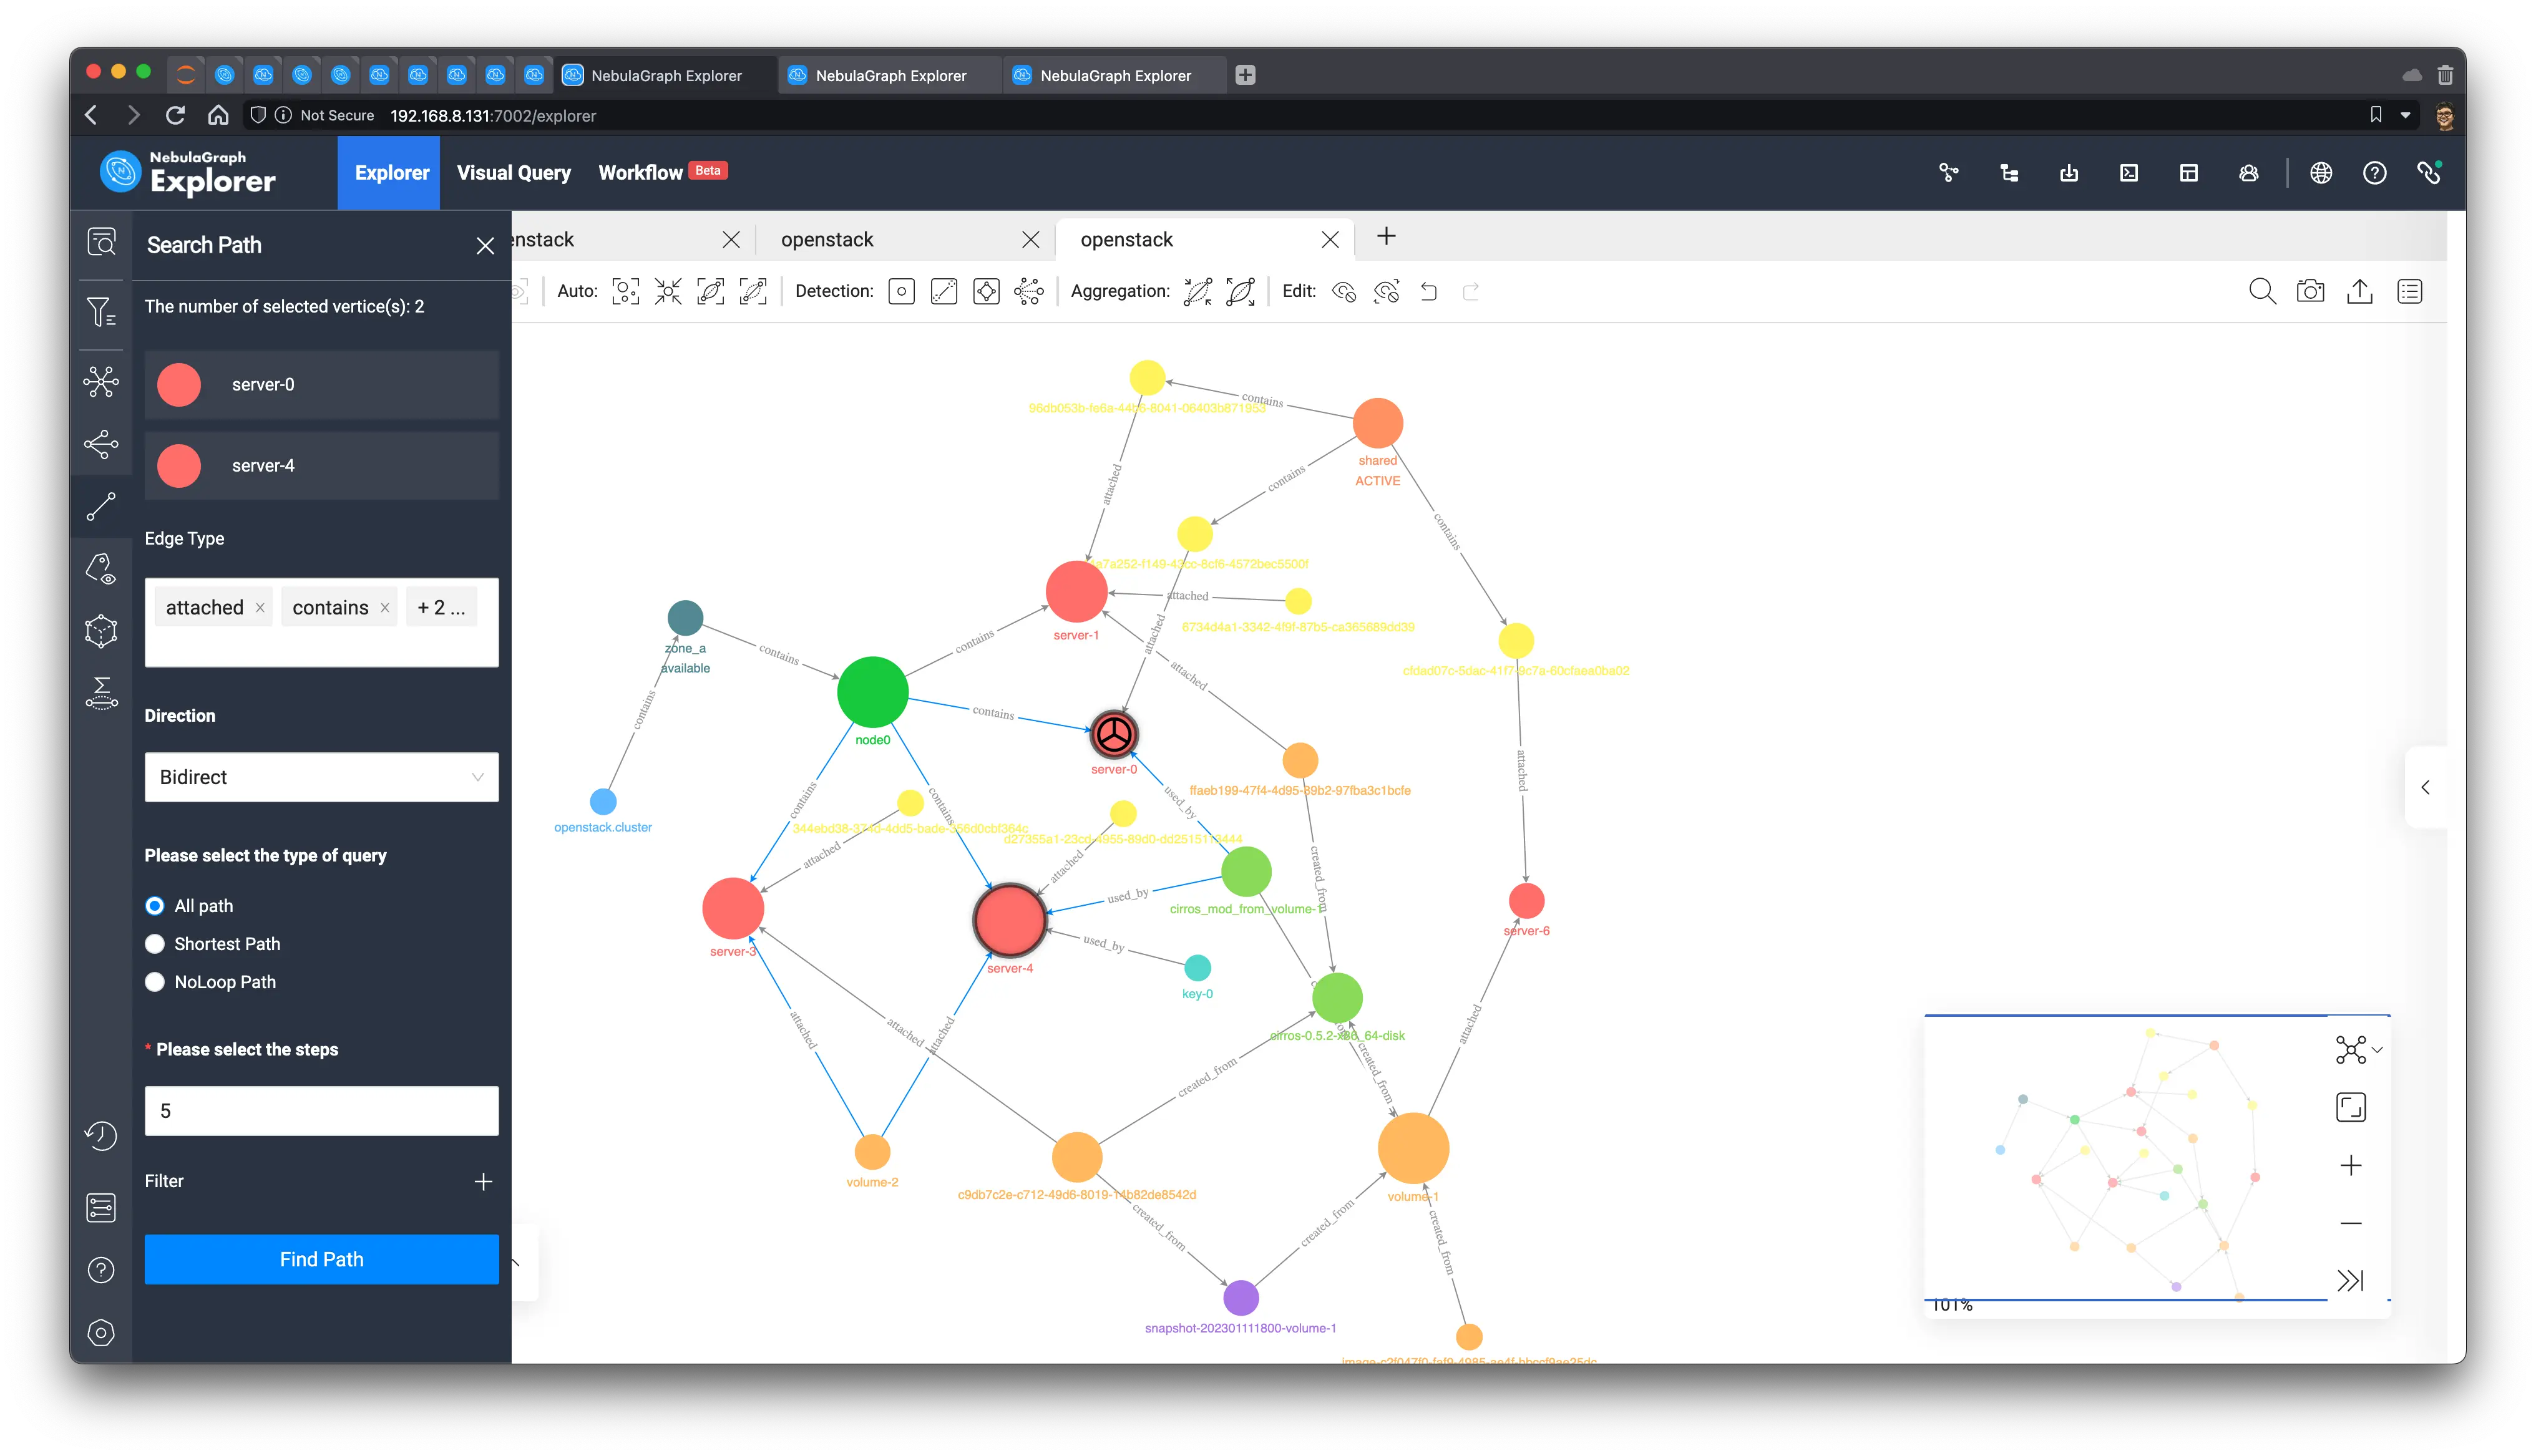Click the server-0 red color swatch

(x=179, y=385)
